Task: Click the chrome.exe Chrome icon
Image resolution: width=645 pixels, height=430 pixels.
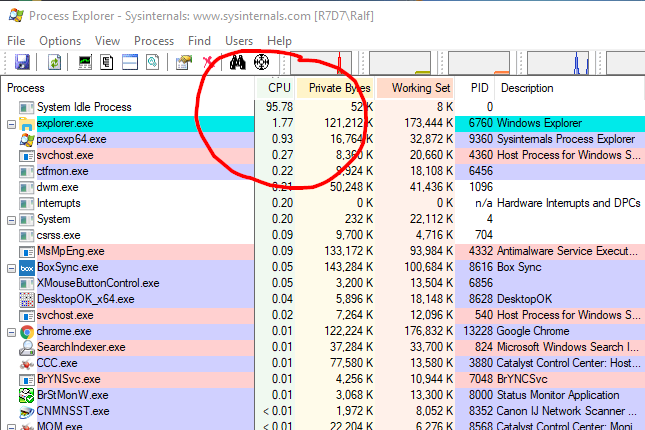Action: point(27,332)
